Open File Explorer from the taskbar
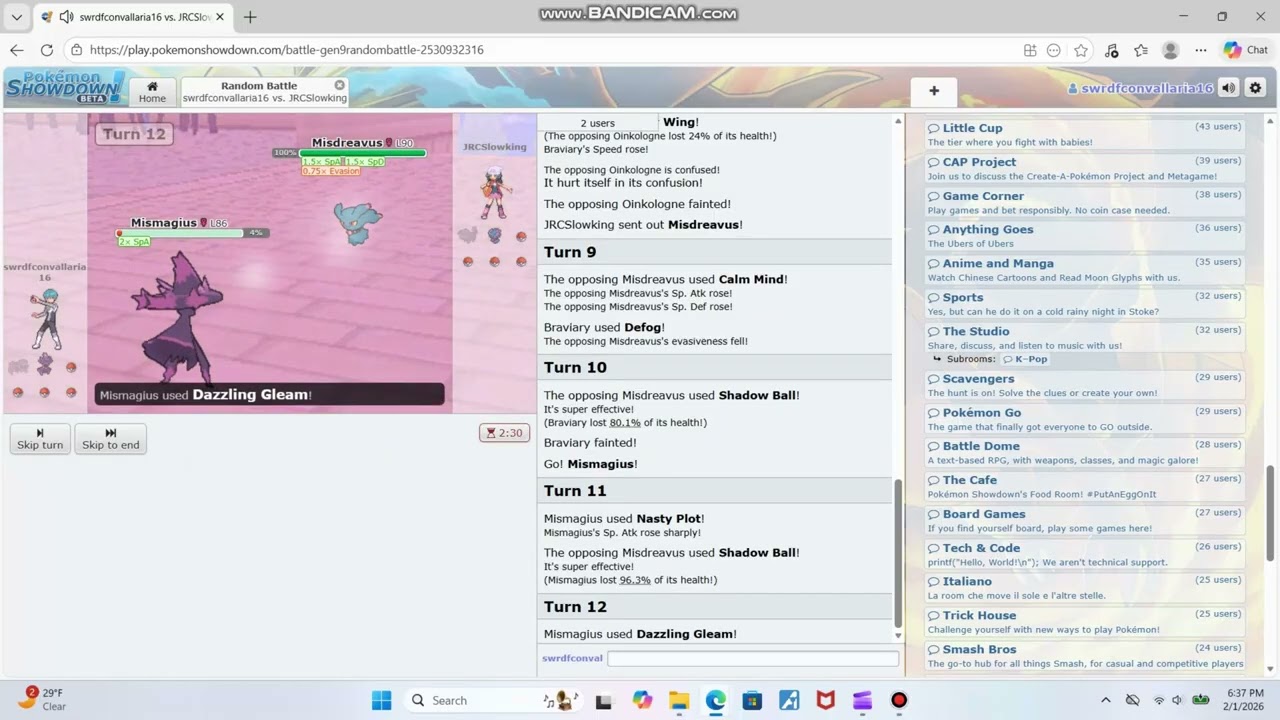The image size is (1280, 720). [679, 700]
